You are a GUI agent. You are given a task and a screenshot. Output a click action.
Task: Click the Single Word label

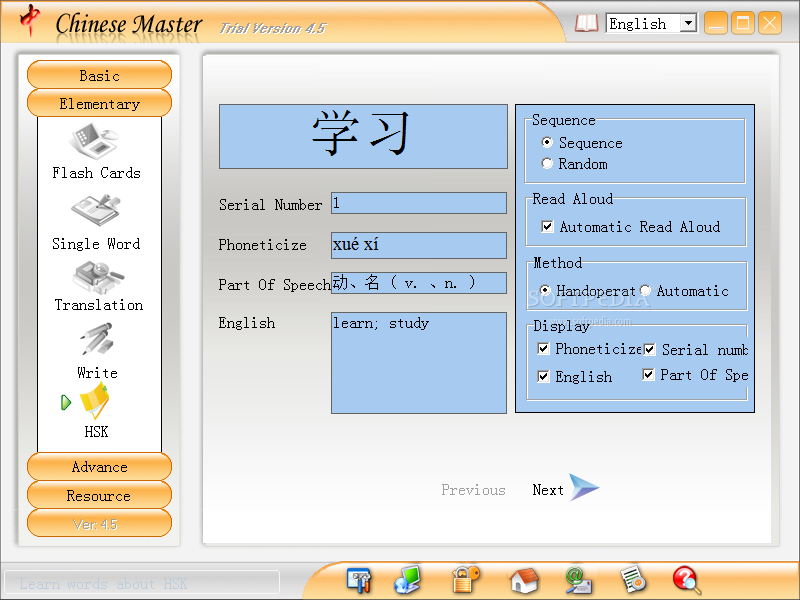pos(96,244)
